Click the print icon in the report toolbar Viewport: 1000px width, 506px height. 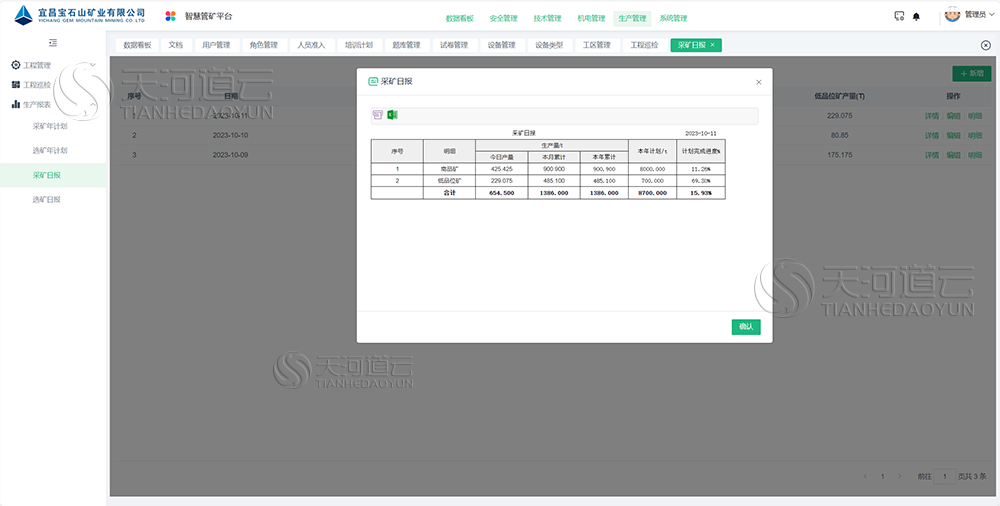378,115
